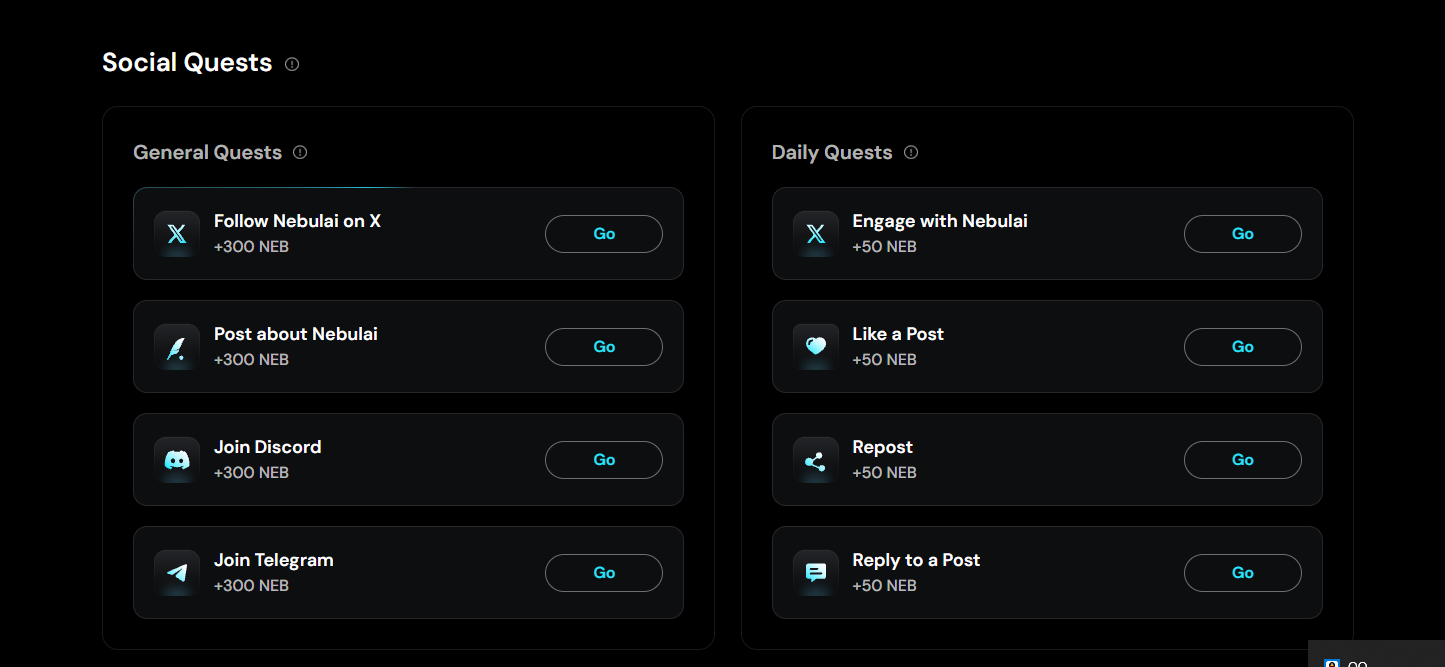Click the info icon next to General Quests
Image resolution: width=1445 pixels, height=667 pixels.
[300, 153]
